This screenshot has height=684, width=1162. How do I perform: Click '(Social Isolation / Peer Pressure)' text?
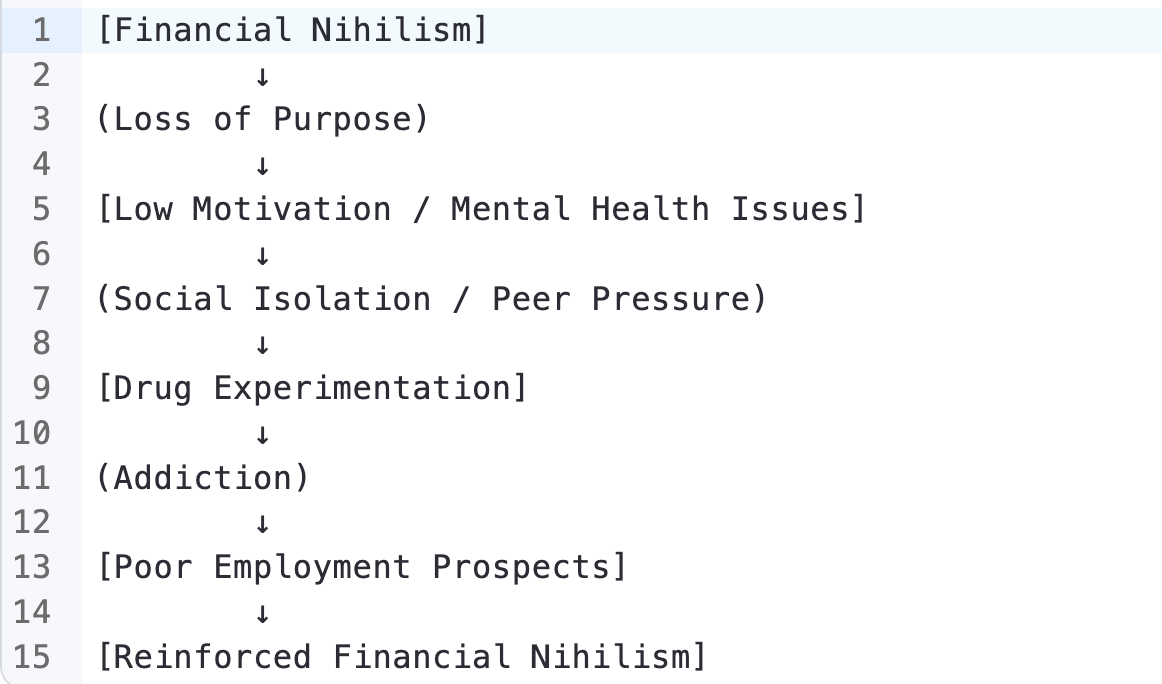[x=431, y=299]
